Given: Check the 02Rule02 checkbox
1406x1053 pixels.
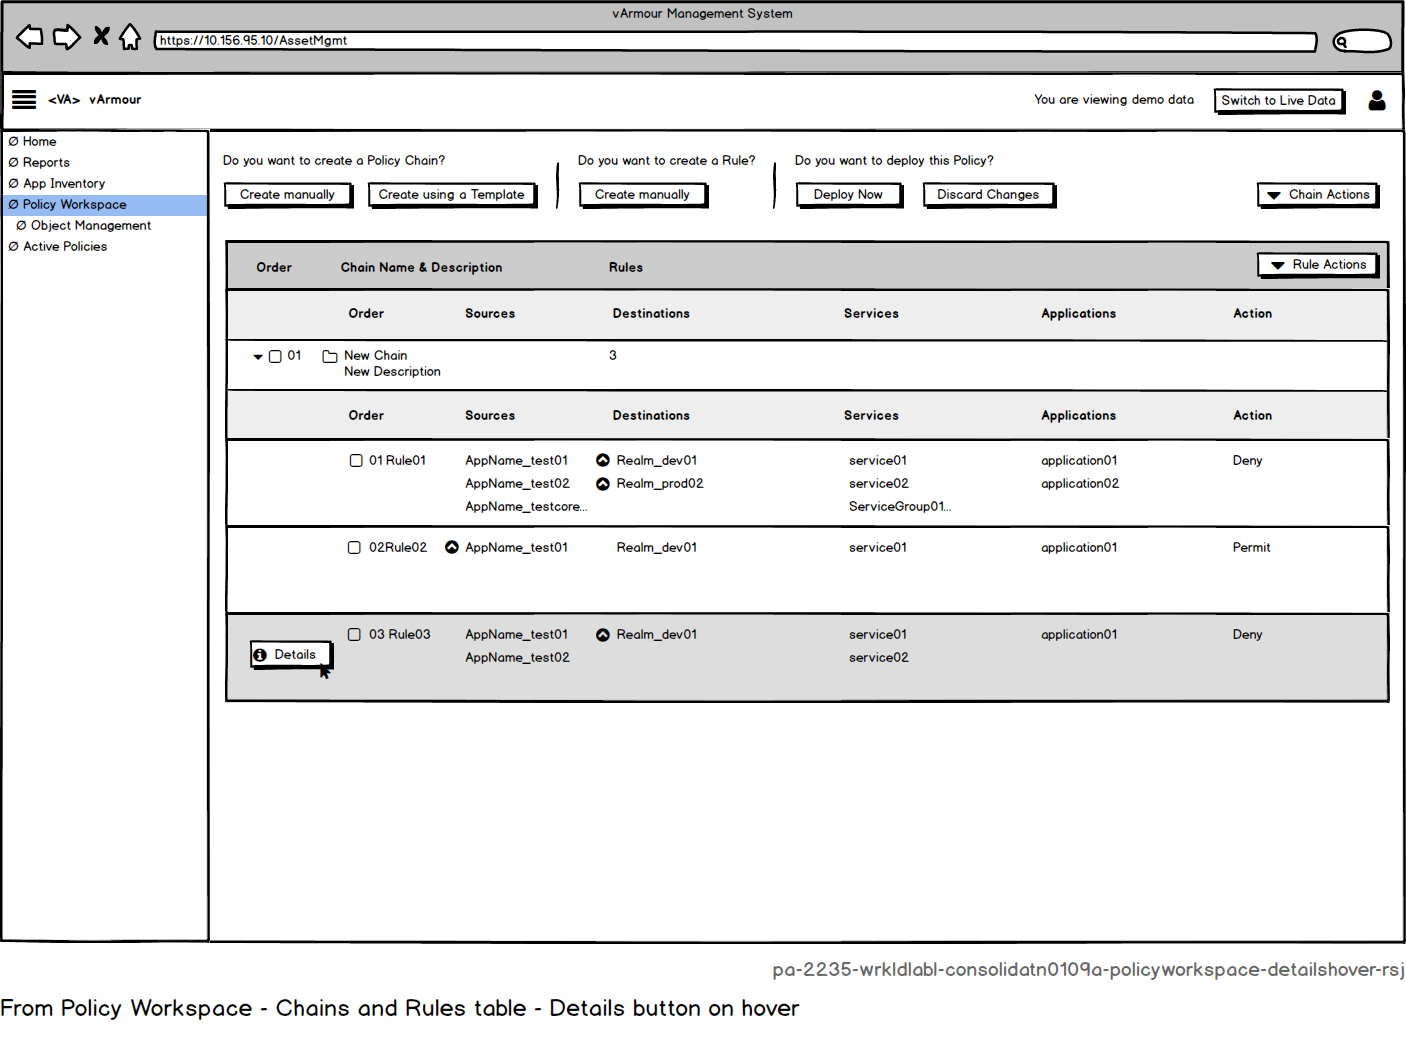Looking at the screenshot, I should pos(354,548).
